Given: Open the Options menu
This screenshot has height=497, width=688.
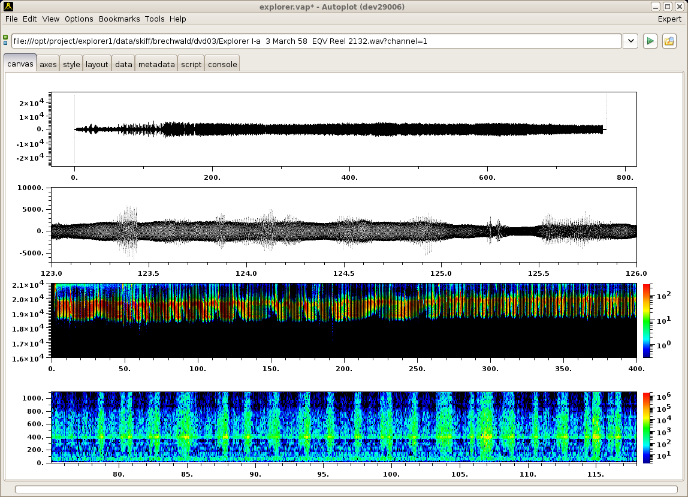Looking at the screenshot, I should pos(79,19).
